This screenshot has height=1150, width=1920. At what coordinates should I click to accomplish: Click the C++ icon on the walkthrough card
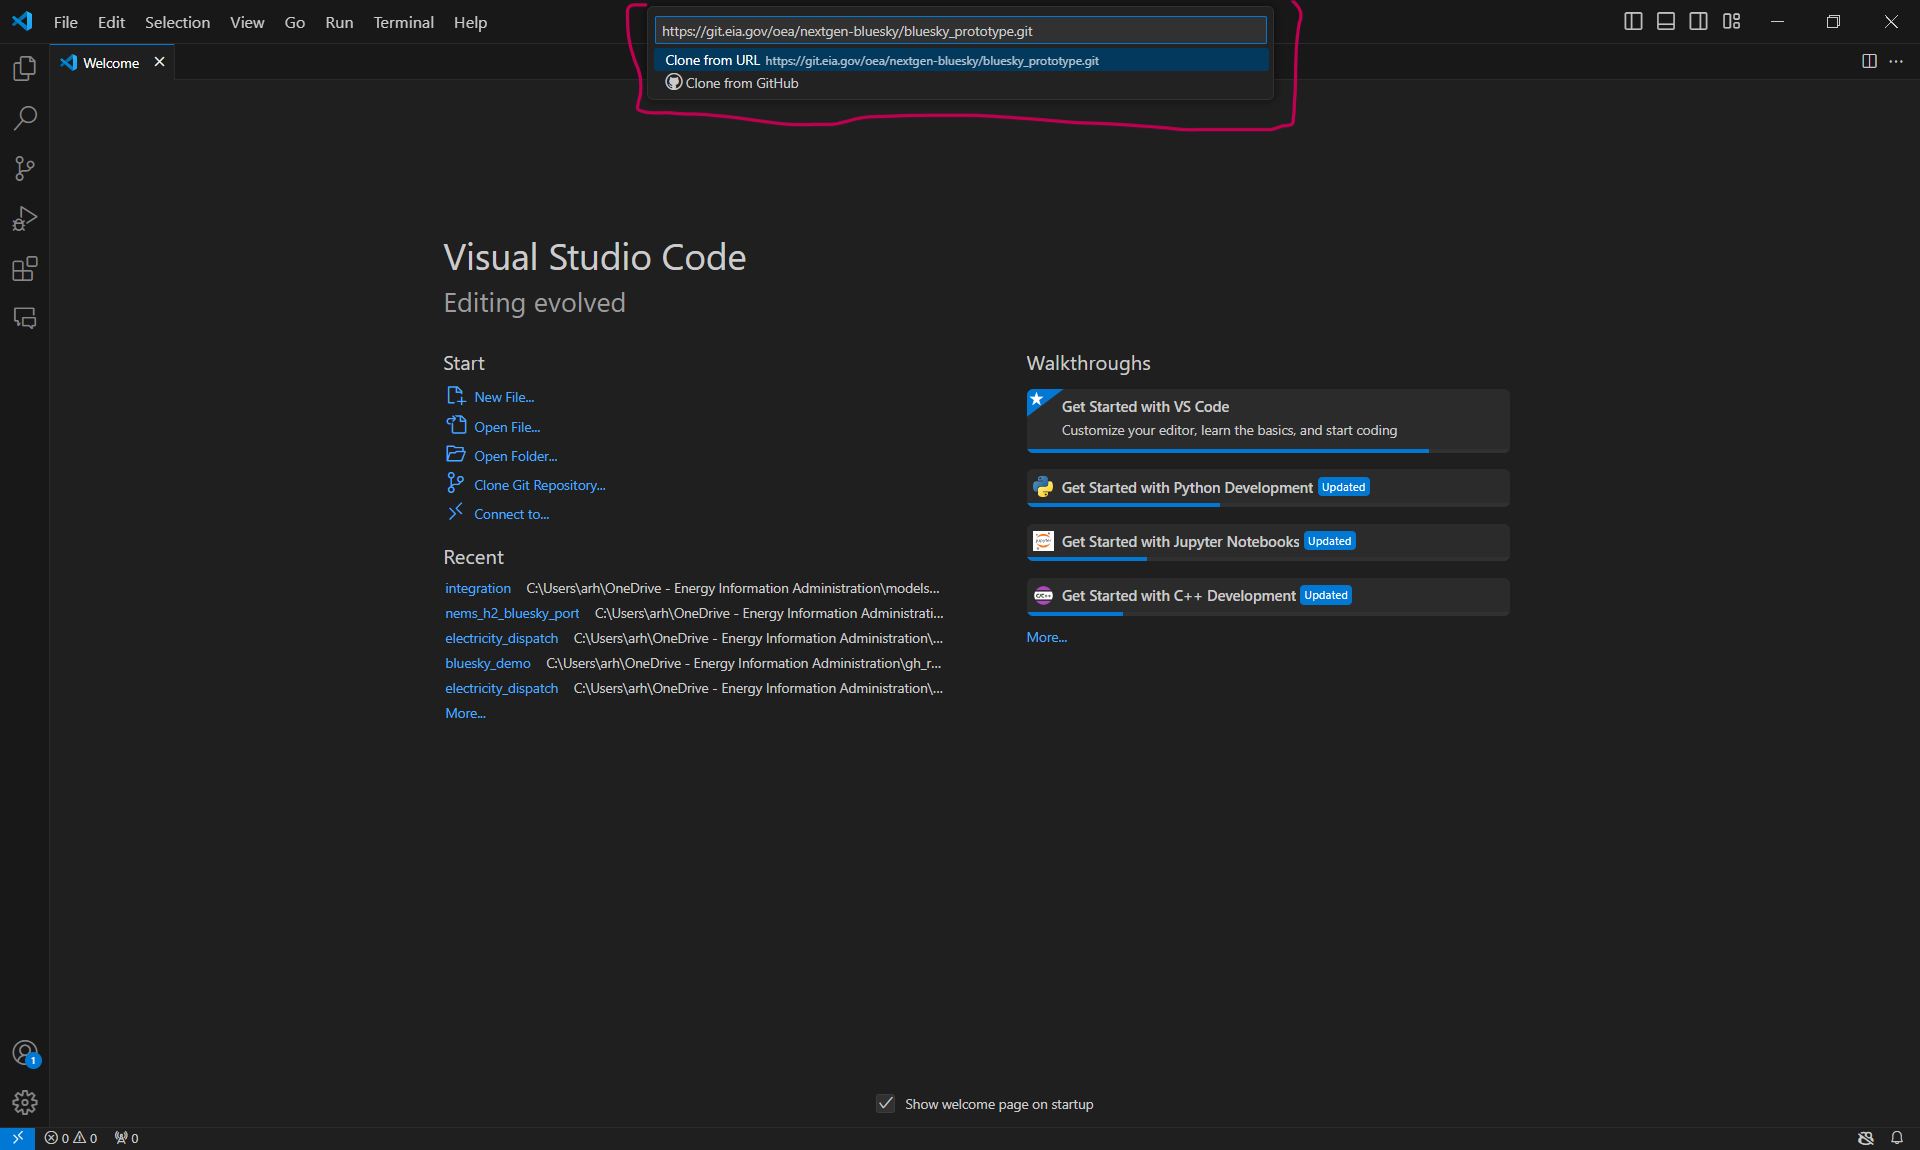(1043, 595)
